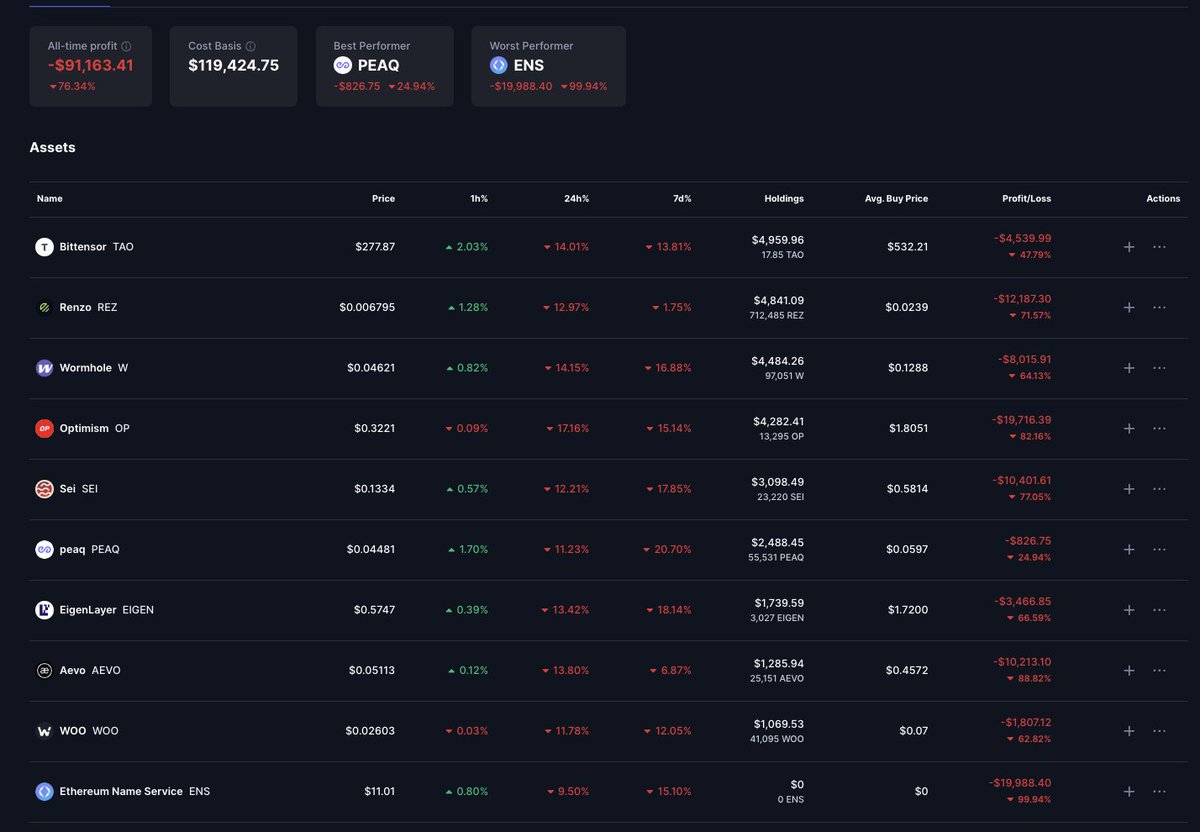Click the Aevo AEVO coin logo
Image resolution: width=1200 pixels, height=832 pixels.
coord(44,670)
